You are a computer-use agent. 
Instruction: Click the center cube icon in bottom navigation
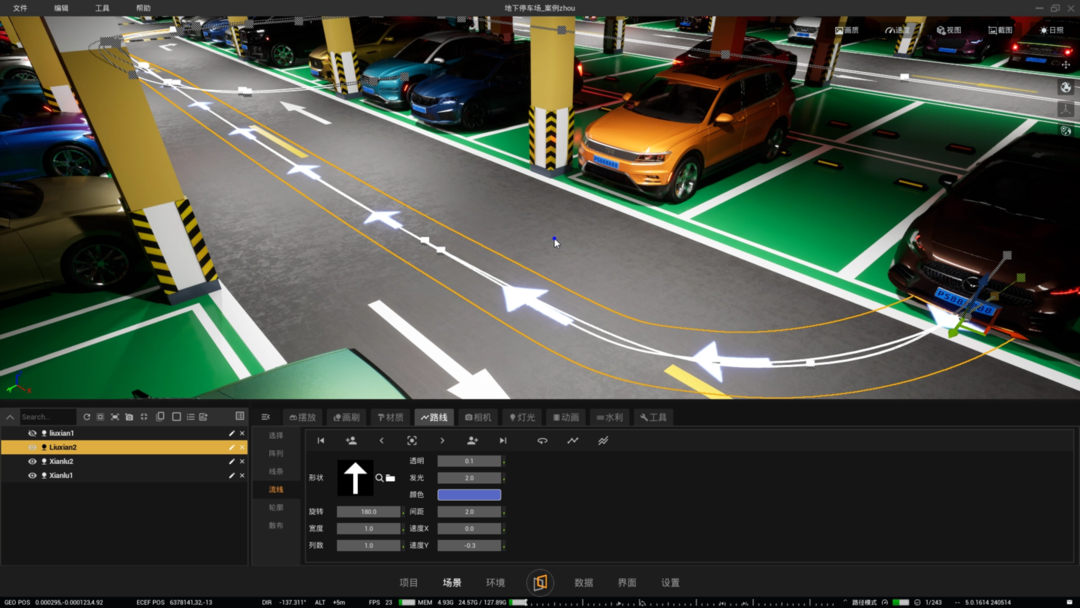(540, 582)
